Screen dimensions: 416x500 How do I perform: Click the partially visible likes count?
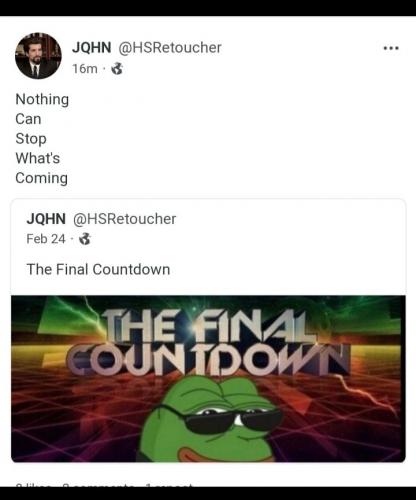point(33,485)
